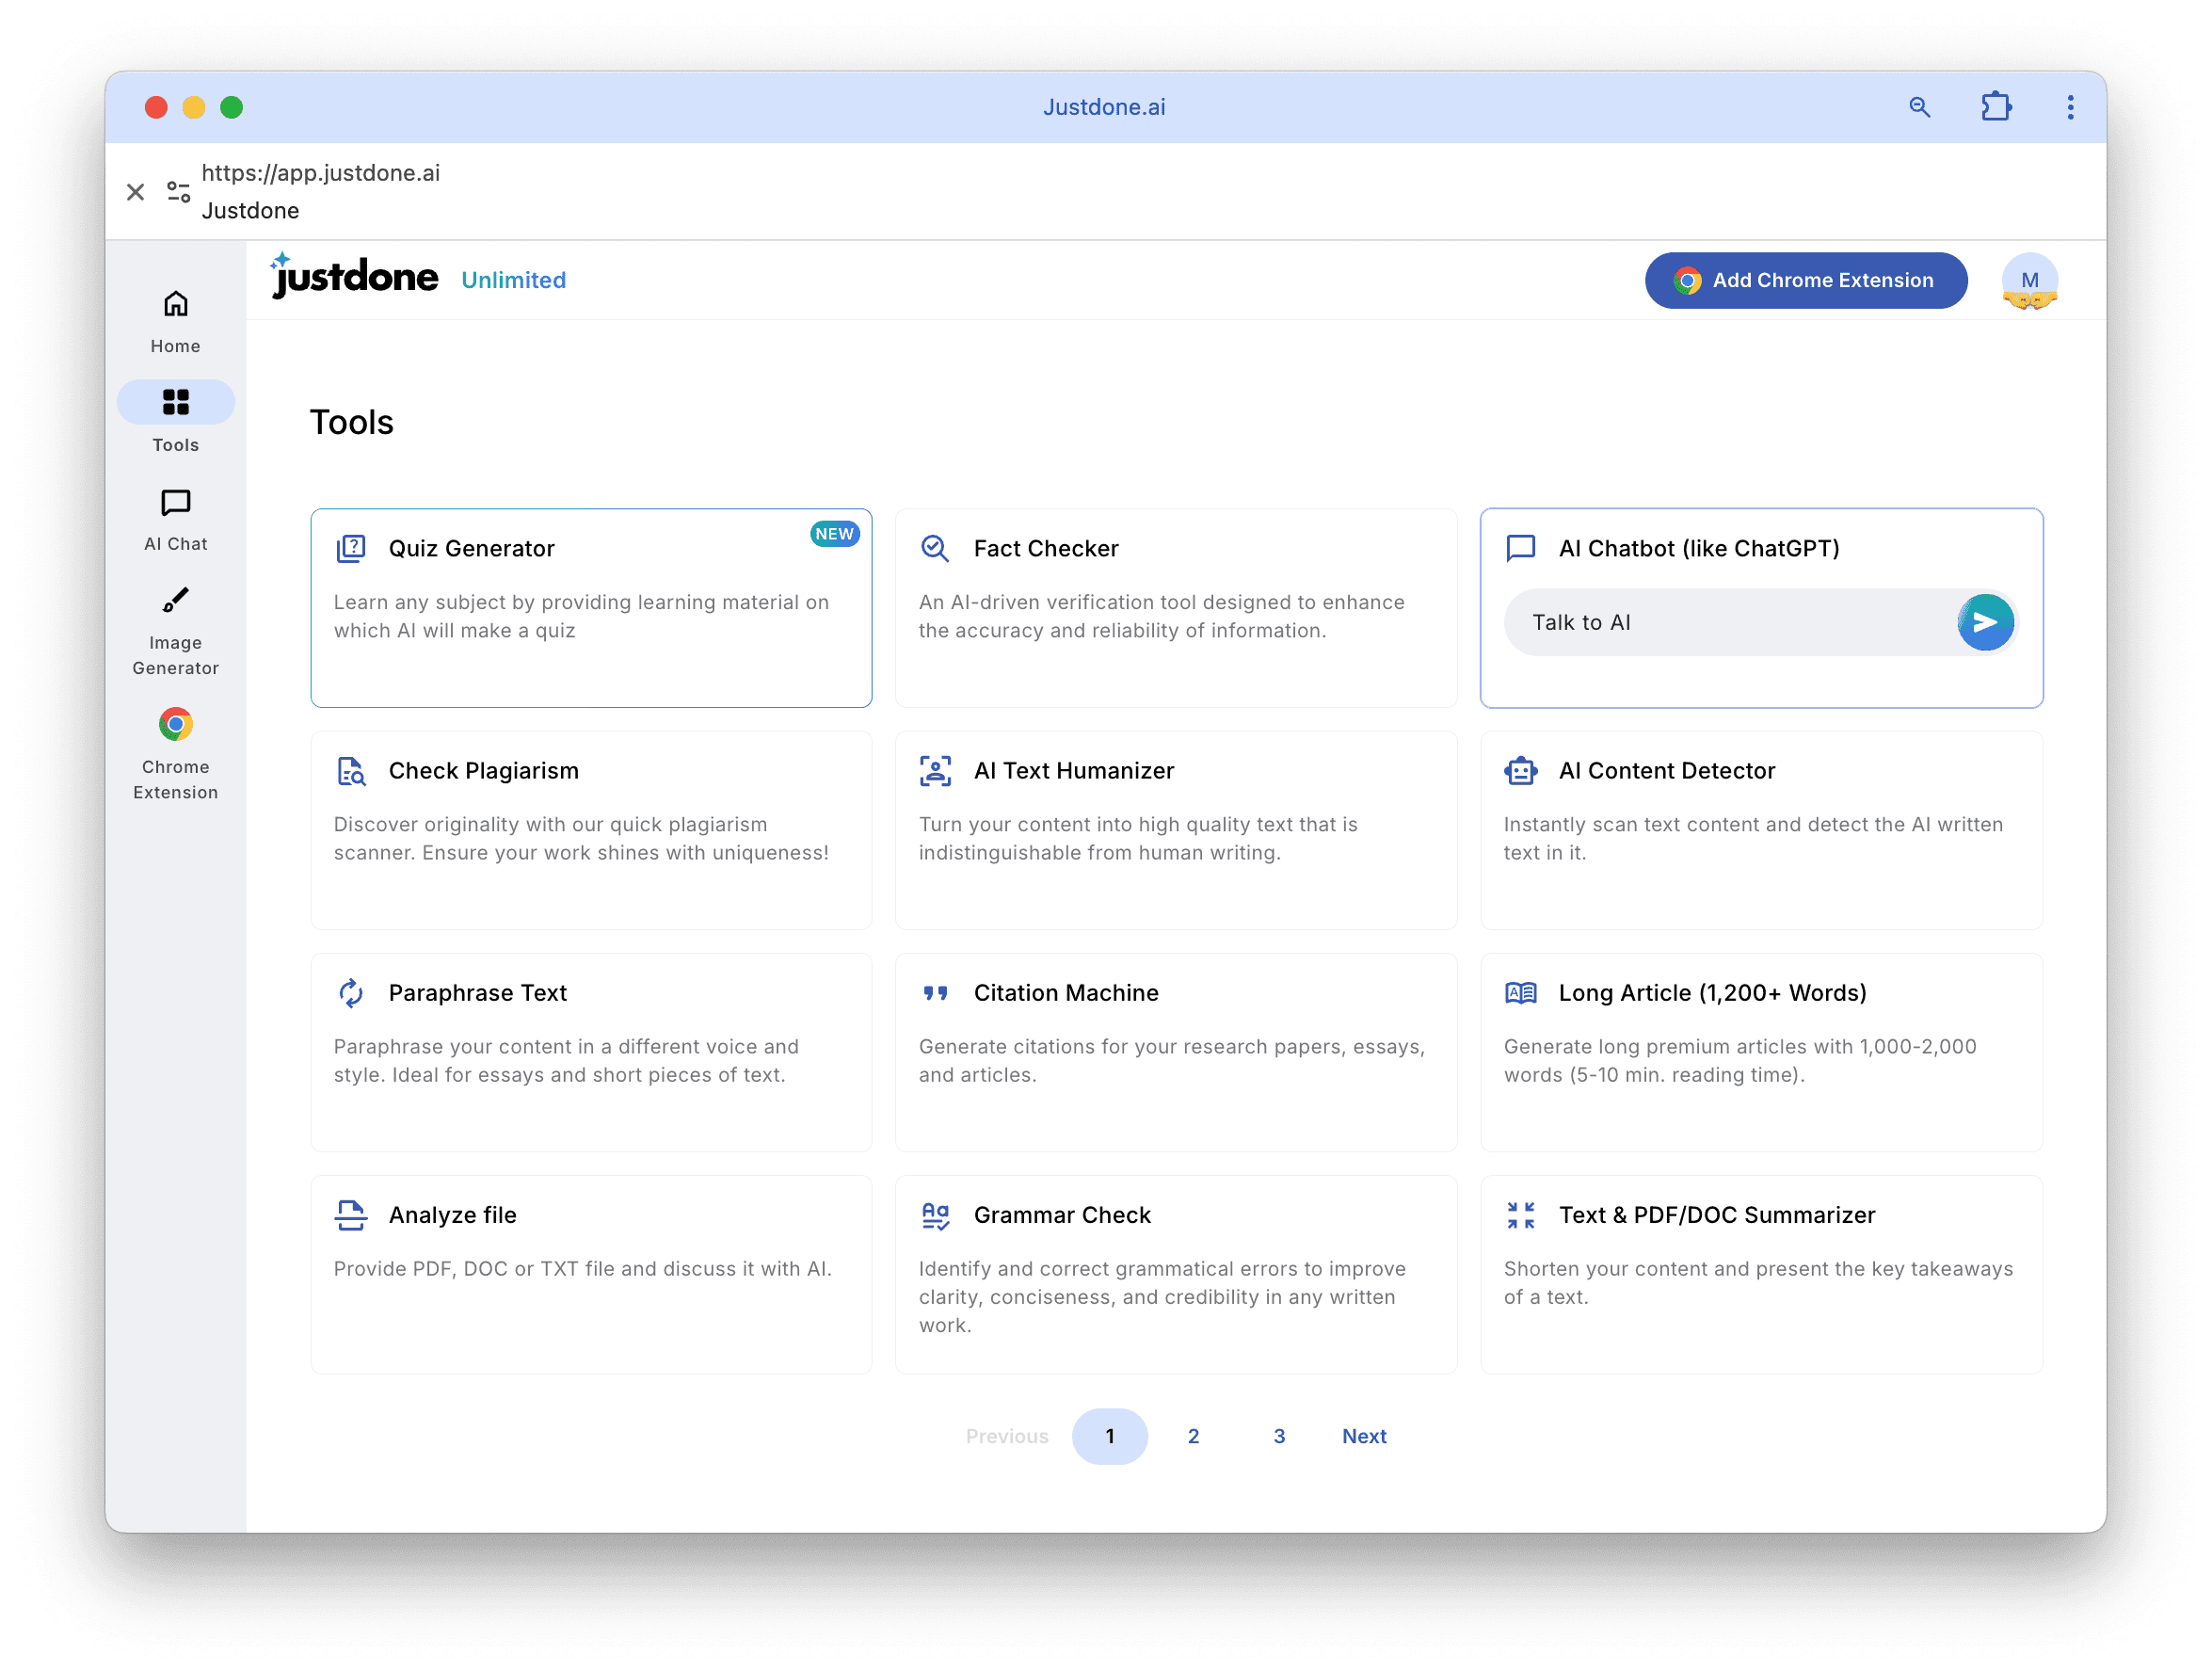Open Grammar Check tool title
The height and width of the screenshot is (1672, 2212).
[1062, 1215]
